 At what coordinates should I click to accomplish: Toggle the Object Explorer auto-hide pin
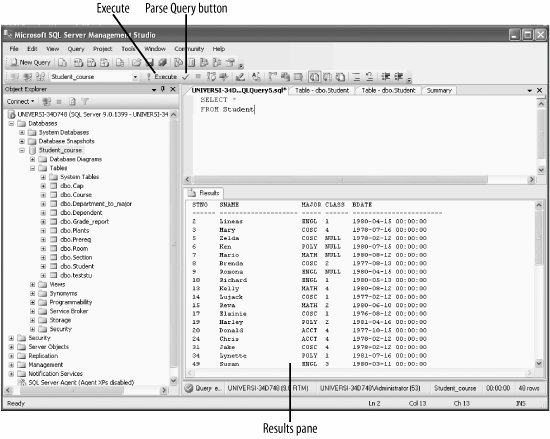tap(163, 89)
